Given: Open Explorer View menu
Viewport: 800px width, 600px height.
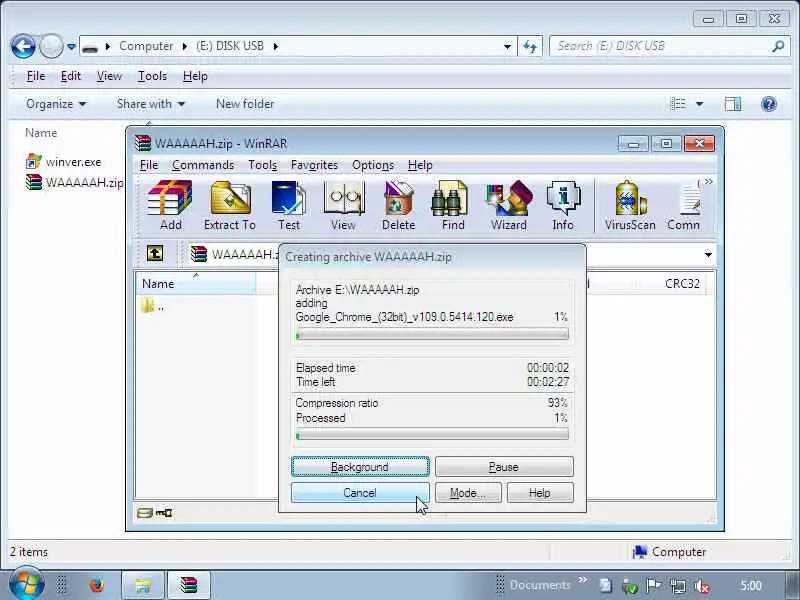Looking at the screenshot, I should [109, 76].
